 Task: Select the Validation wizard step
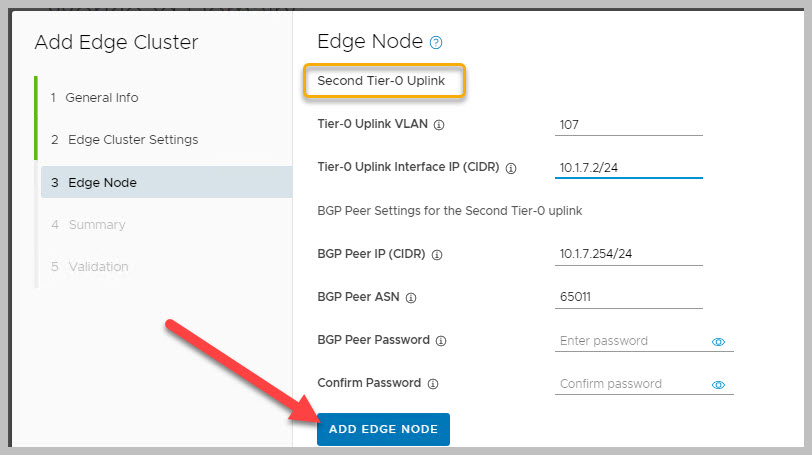[x=98, y=267]
